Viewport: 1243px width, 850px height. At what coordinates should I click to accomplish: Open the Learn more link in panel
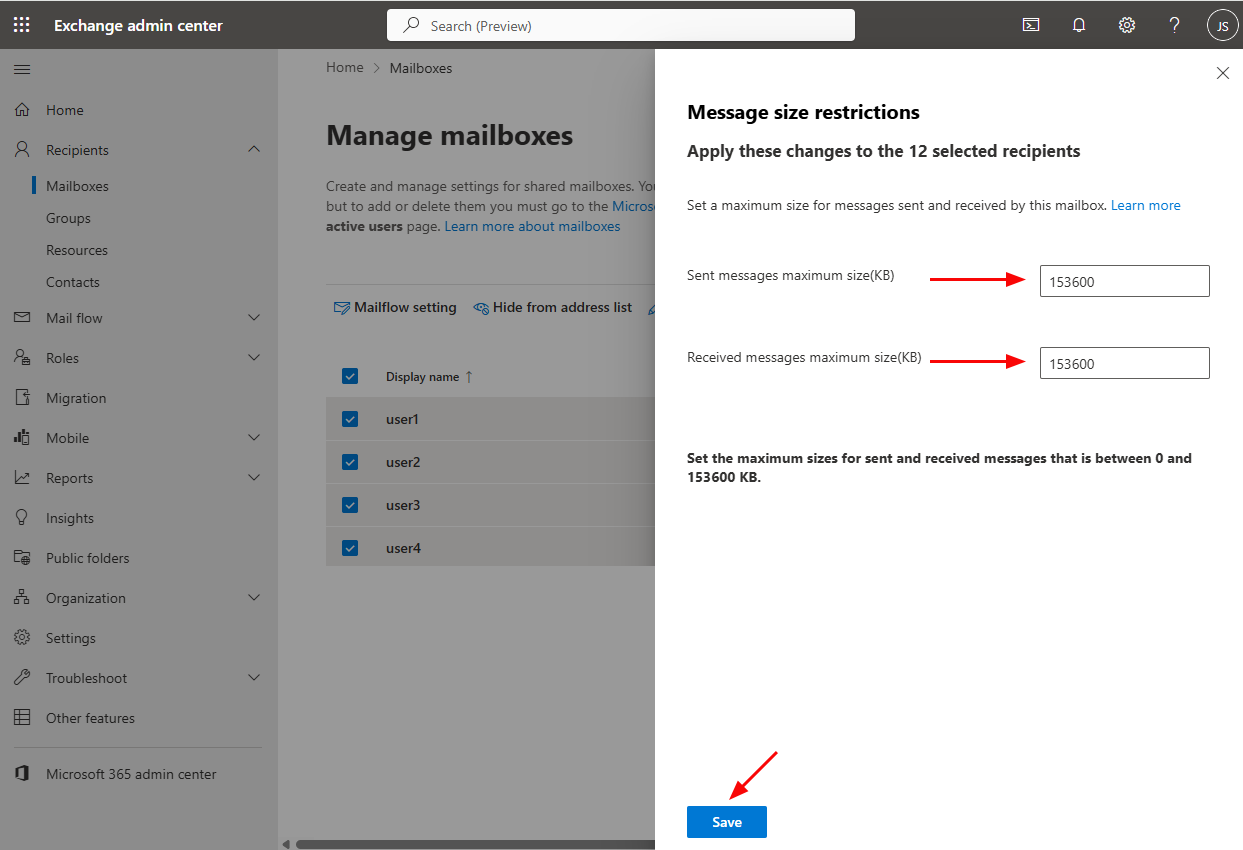(1145, 205)
